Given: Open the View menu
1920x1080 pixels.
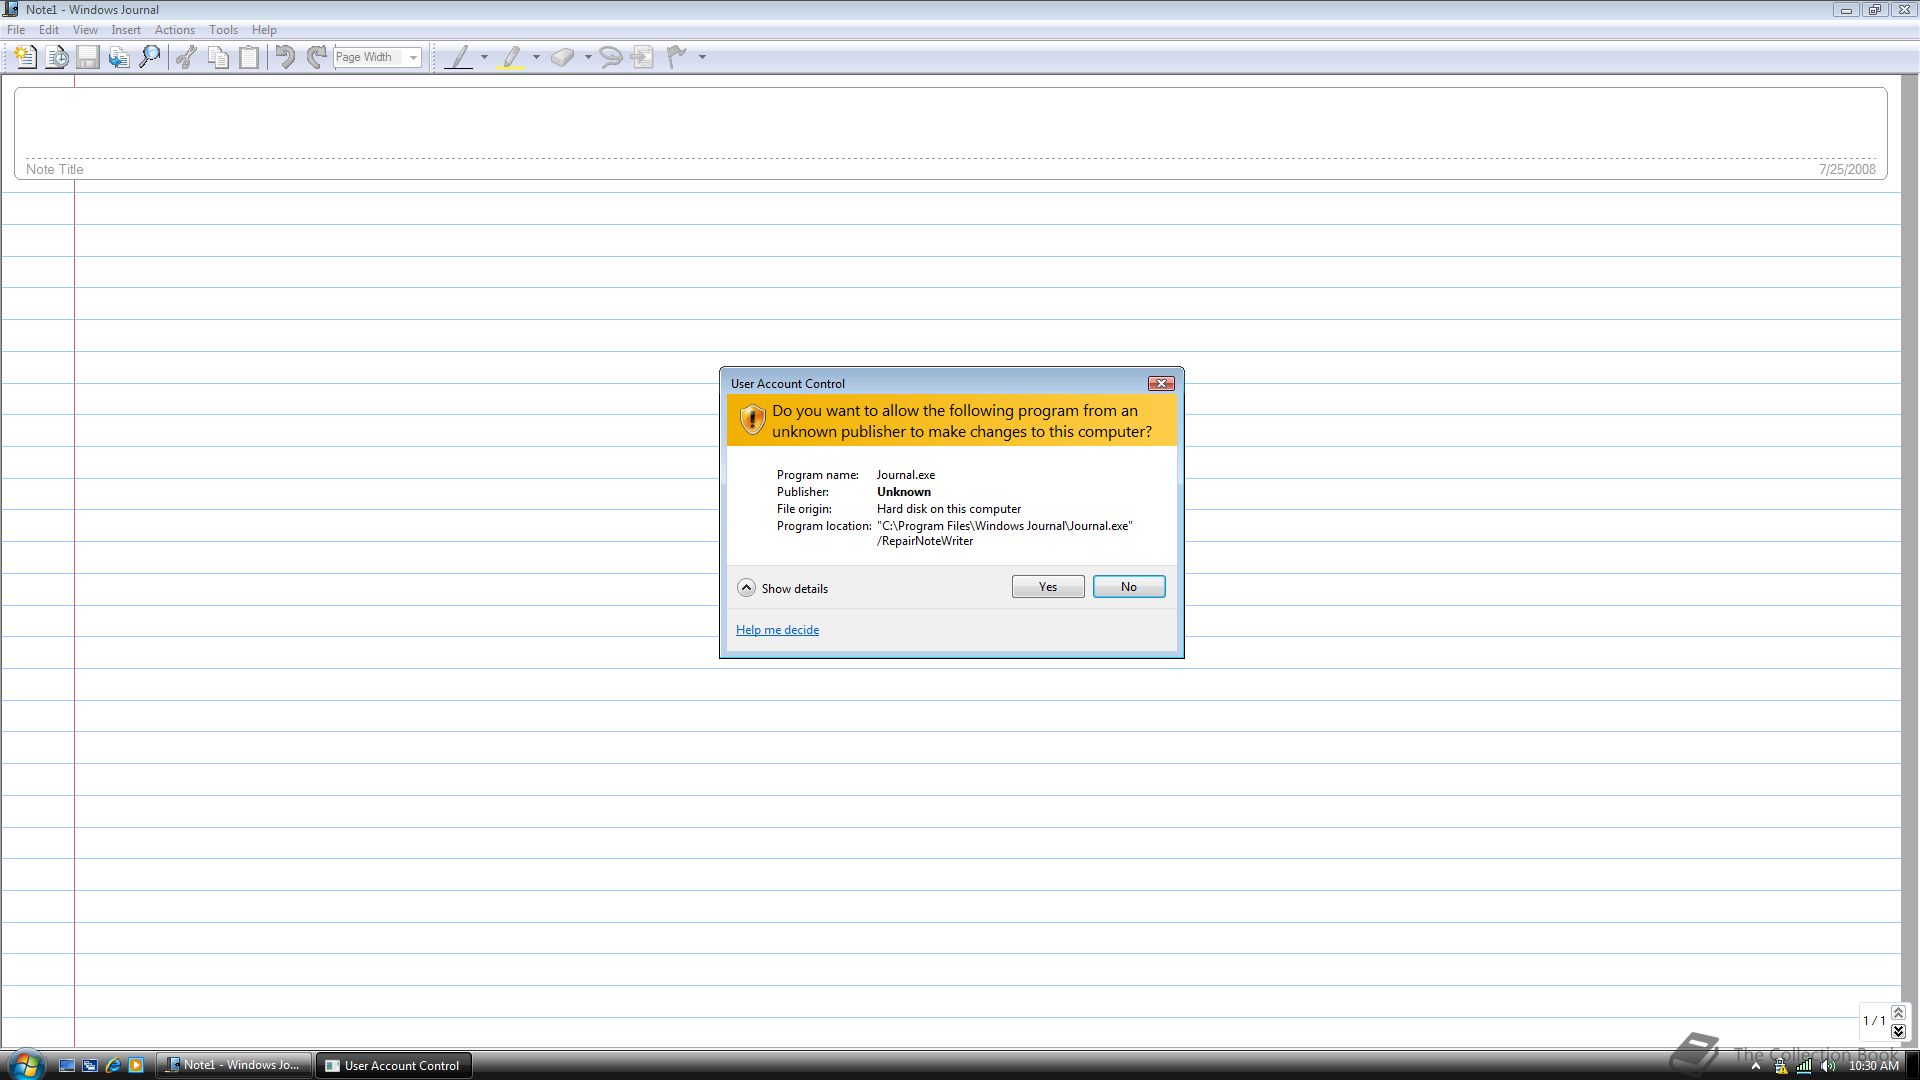Looking at the screenshot, I should [x=85, y=30].
